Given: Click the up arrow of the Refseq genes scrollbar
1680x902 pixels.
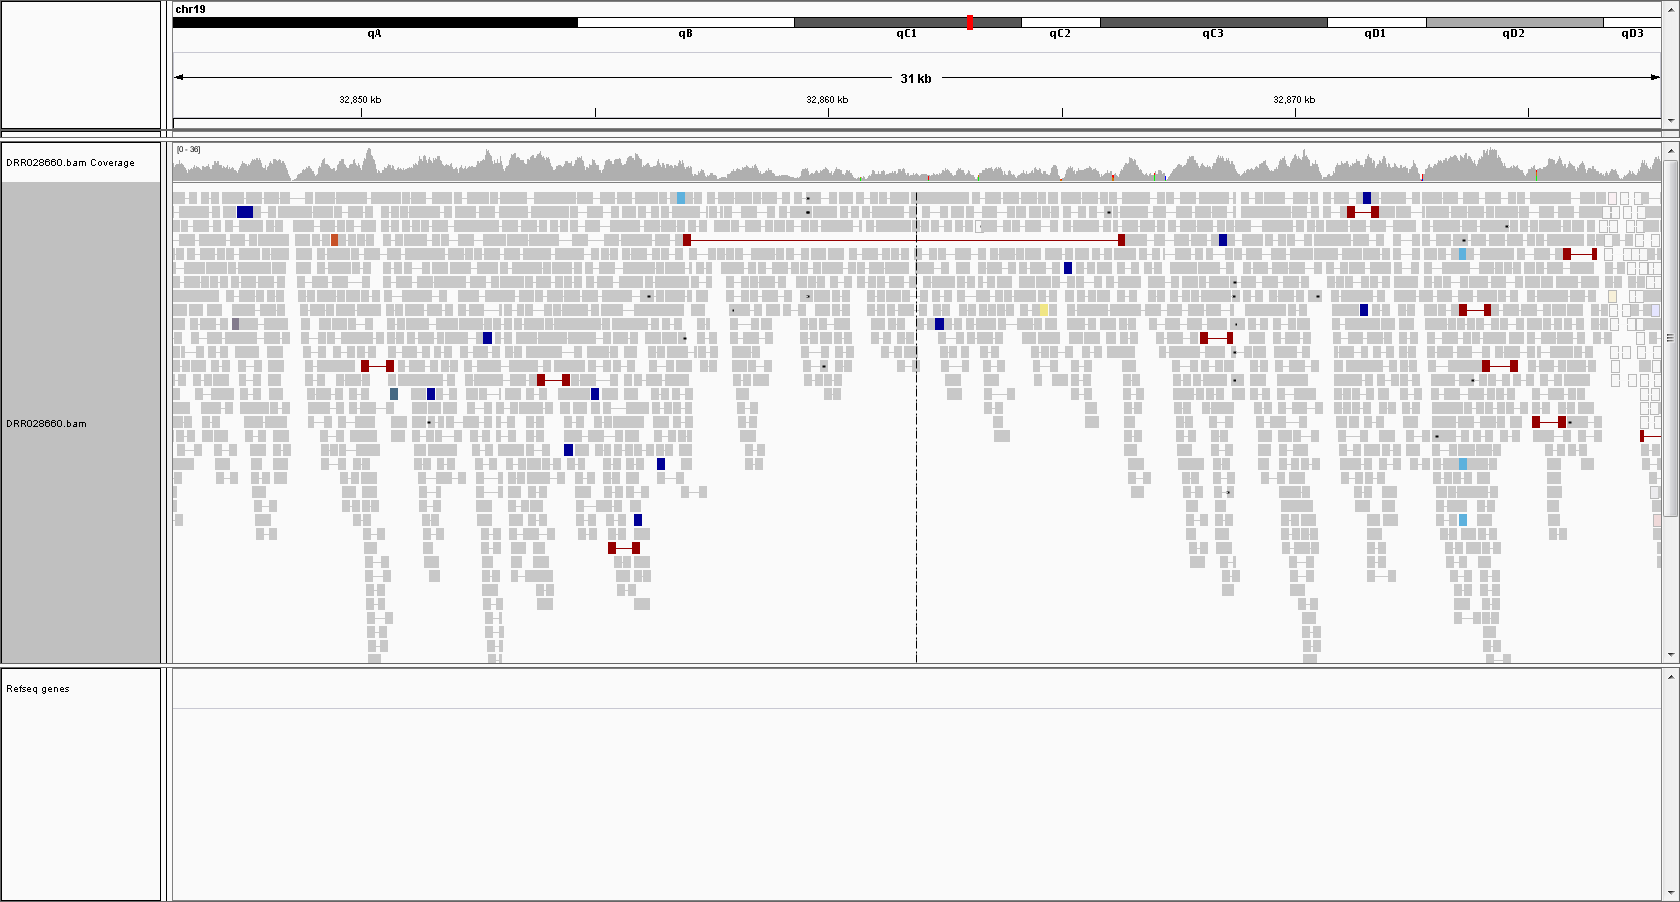Looking at the screenshot, I should [1670, 677].
